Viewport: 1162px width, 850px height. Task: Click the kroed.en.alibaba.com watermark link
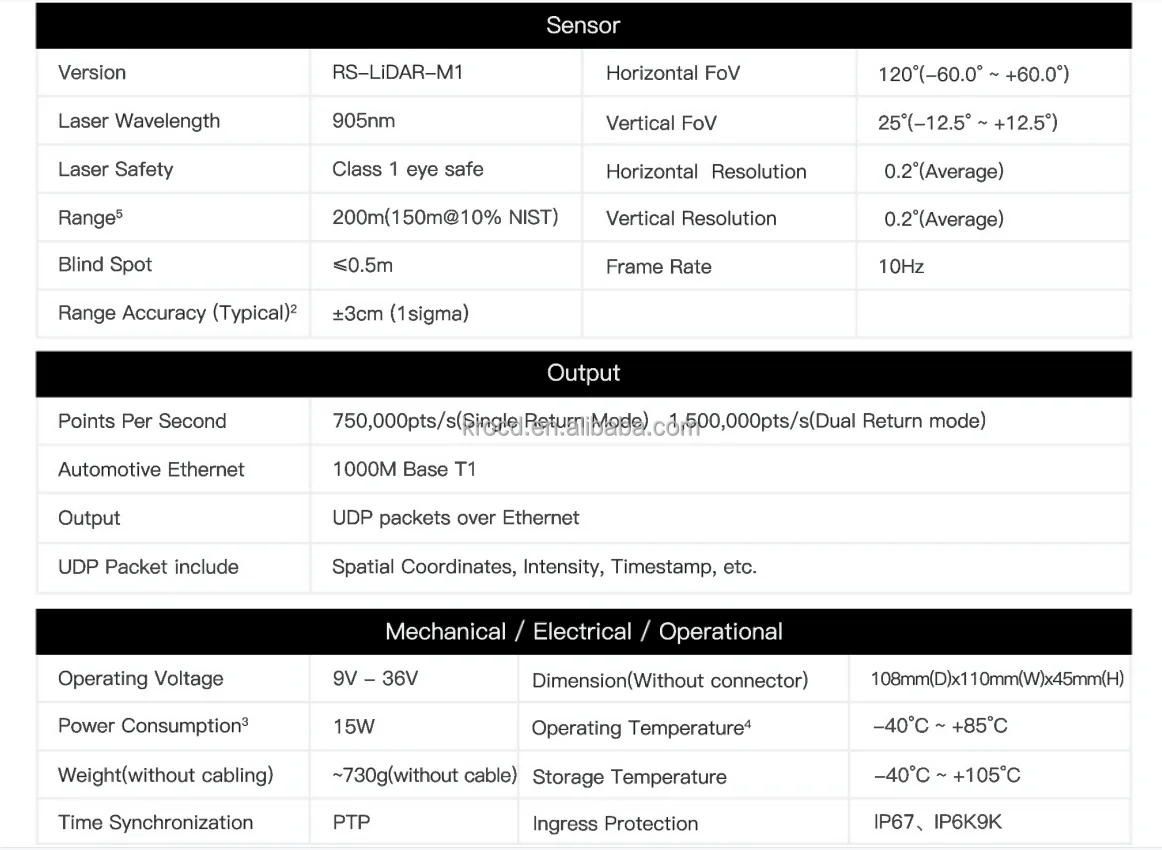pos(581,429)
